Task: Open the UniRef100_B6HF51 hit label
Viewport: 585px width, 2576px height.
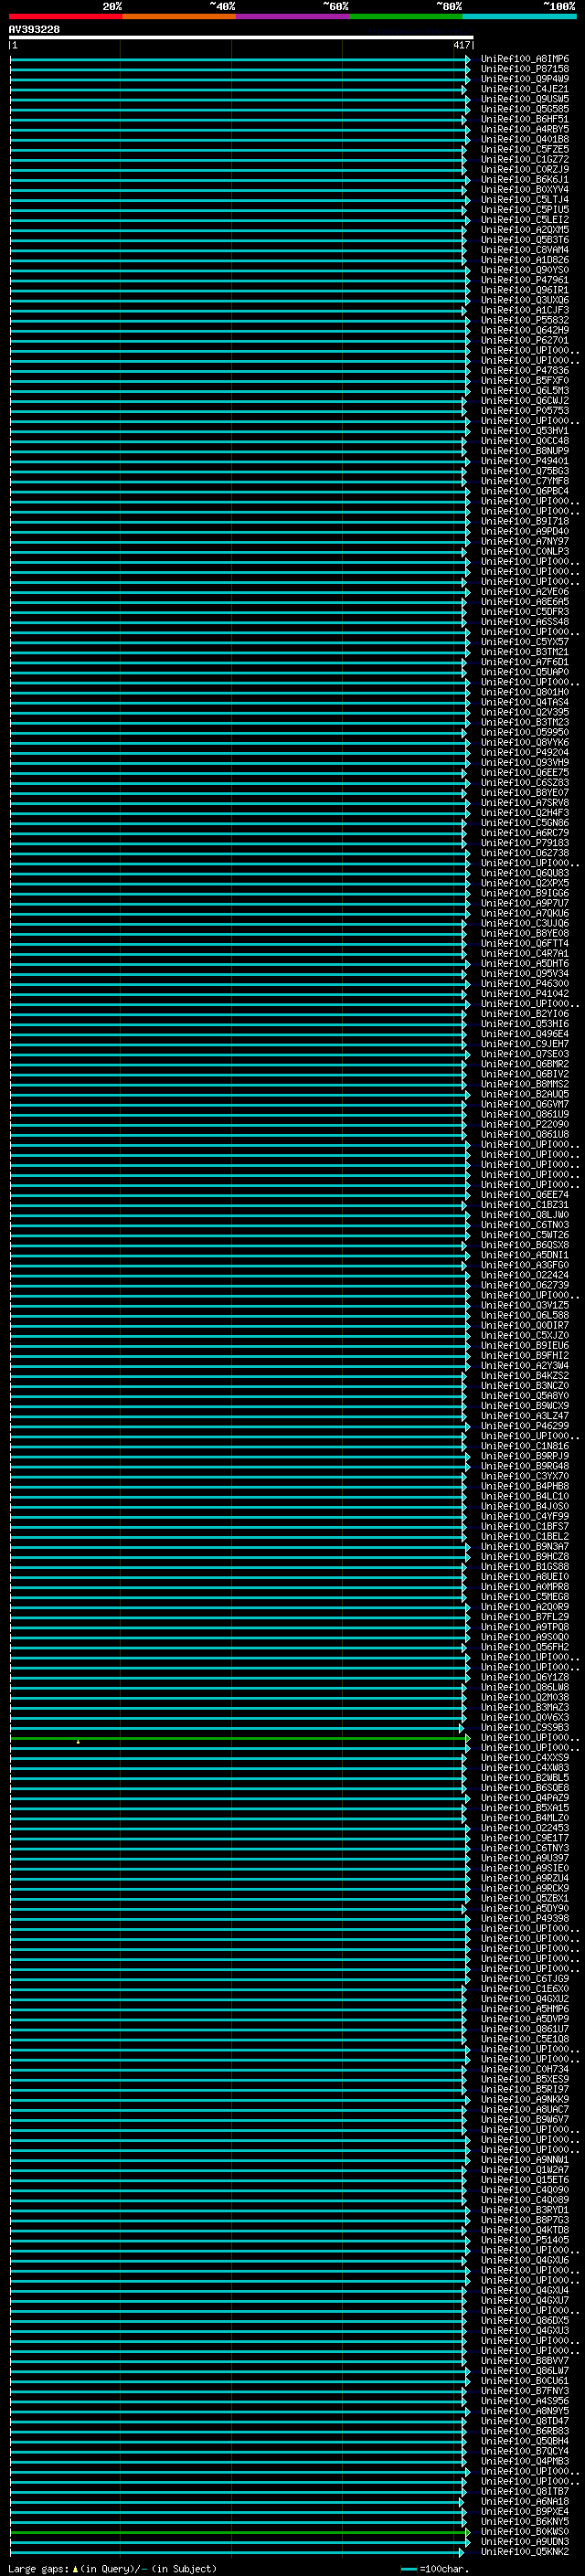Action: click(x=525, y=119)
